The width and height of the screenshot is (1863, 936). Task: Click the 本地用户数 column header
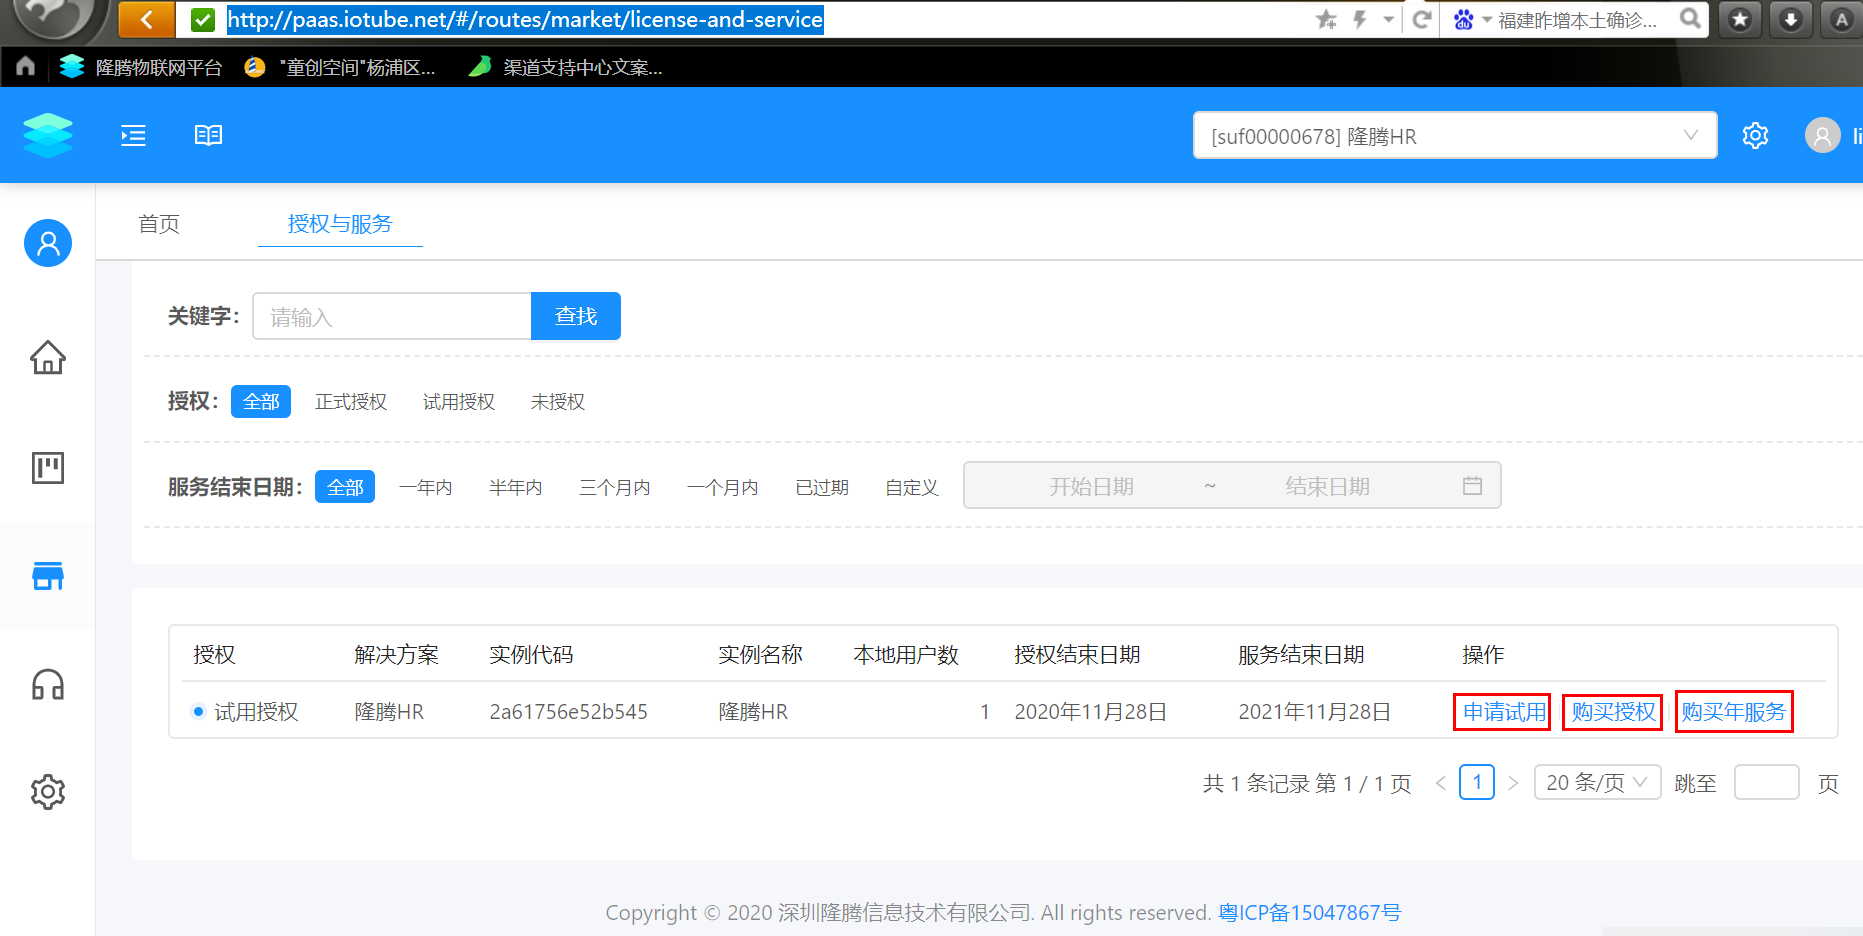pyautogui.click(x=906, y=655)
